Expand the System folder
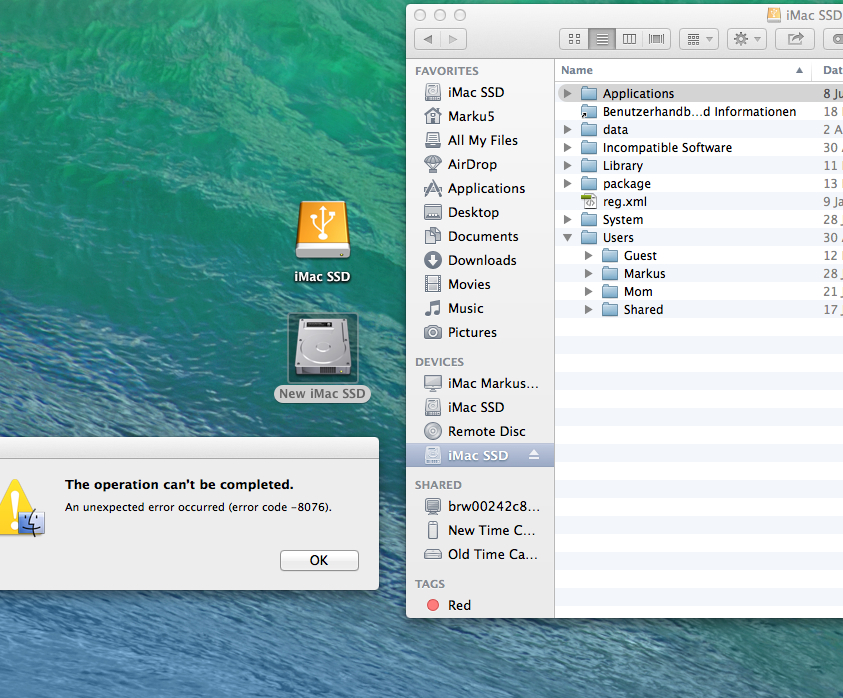This screenshot has width=843, height=698. (x=567, y=219)
